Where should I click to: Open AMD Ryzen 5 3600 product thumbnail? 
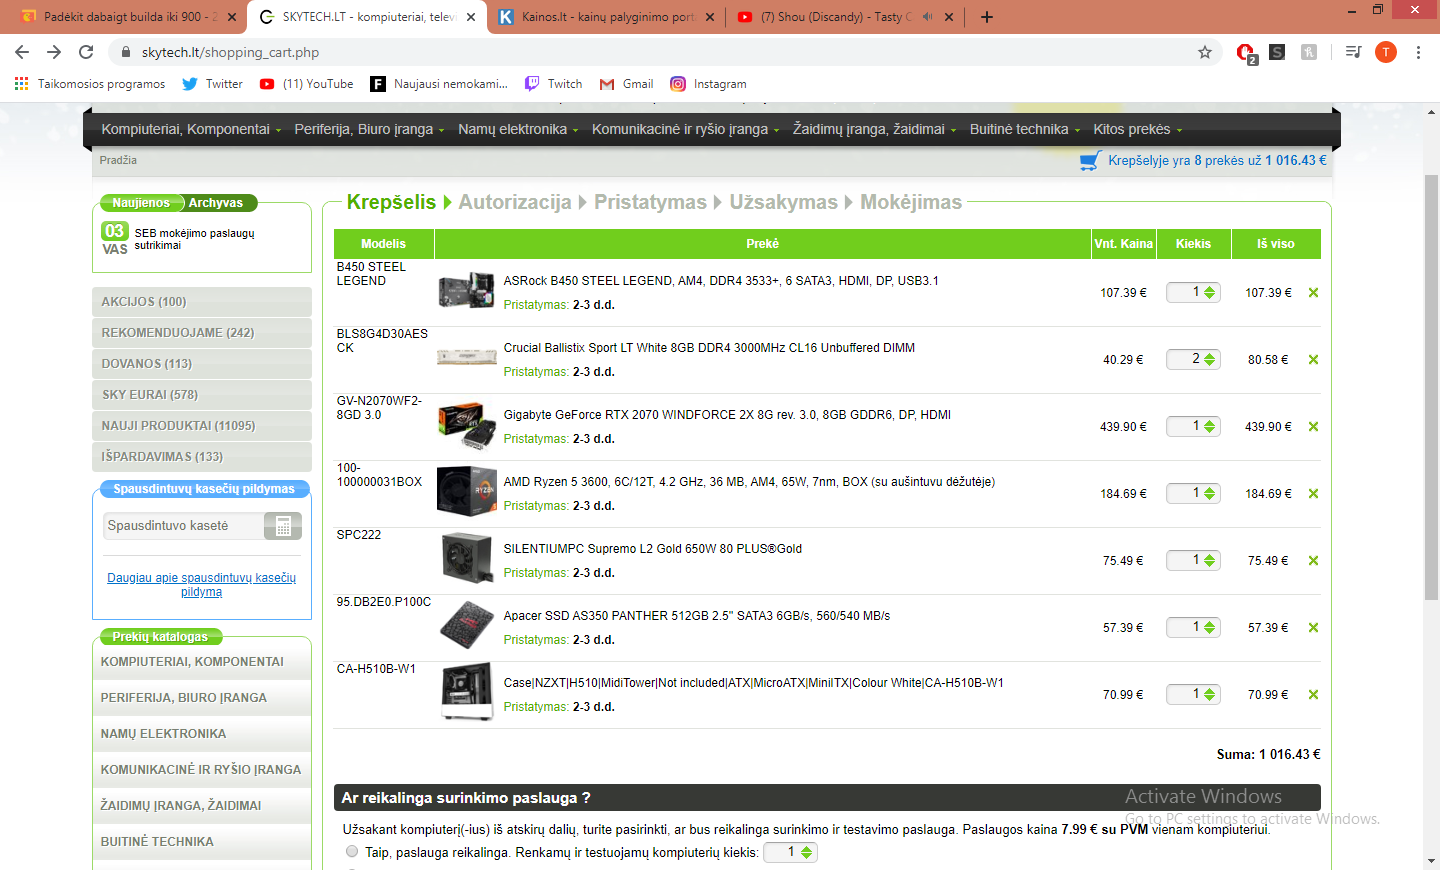[x=466, y=491]
